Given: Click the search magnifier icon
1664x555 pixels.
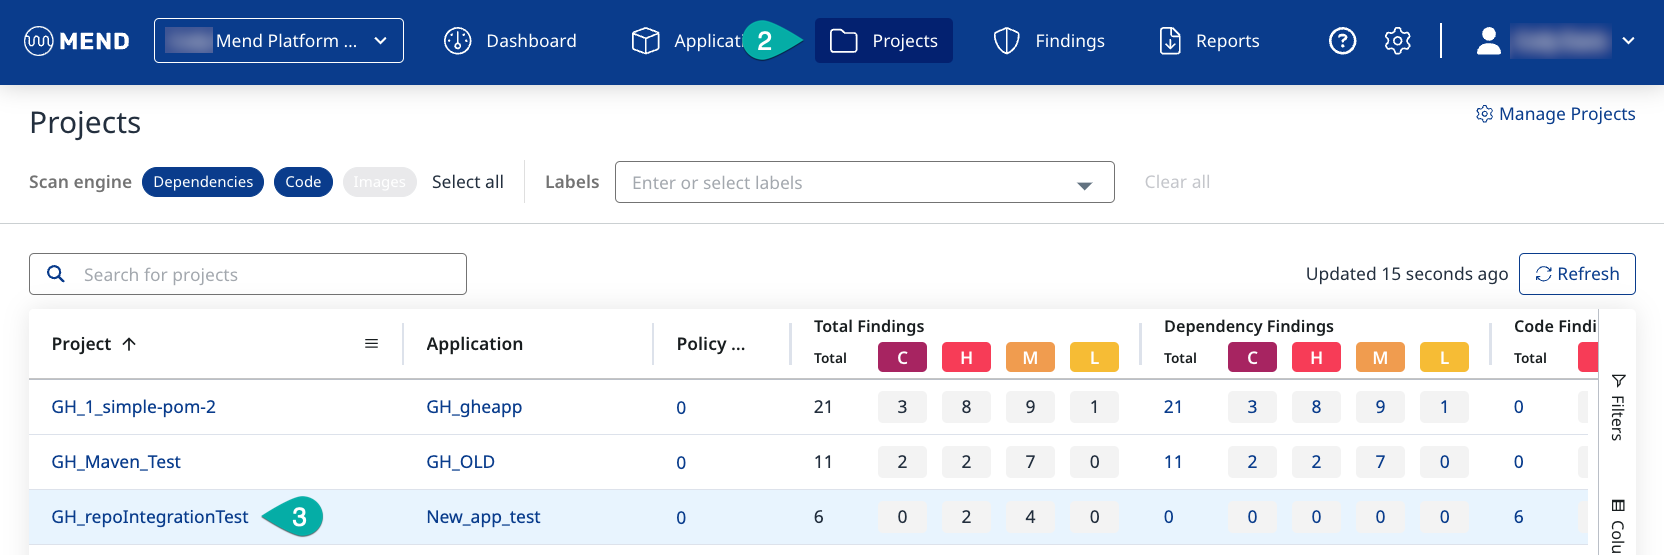Looking at the screenshot, I should [x=57, y=274].
